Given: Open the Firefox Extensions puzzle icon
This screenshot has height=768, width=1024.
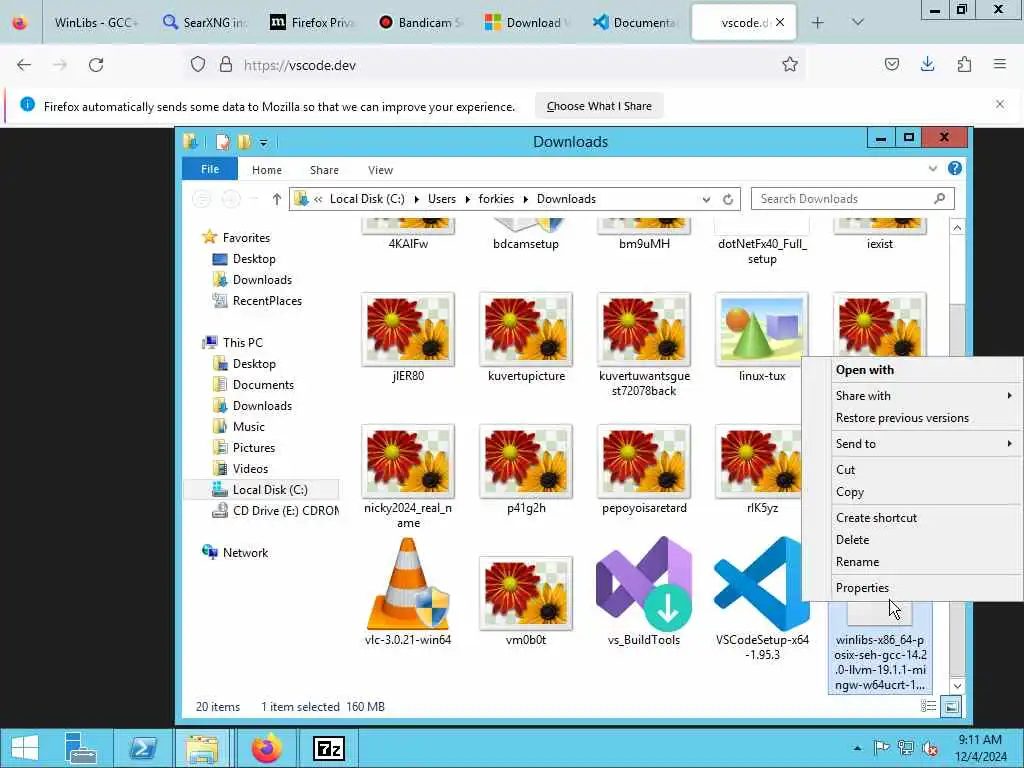Looking at the screenshot, I should point(964,64).
